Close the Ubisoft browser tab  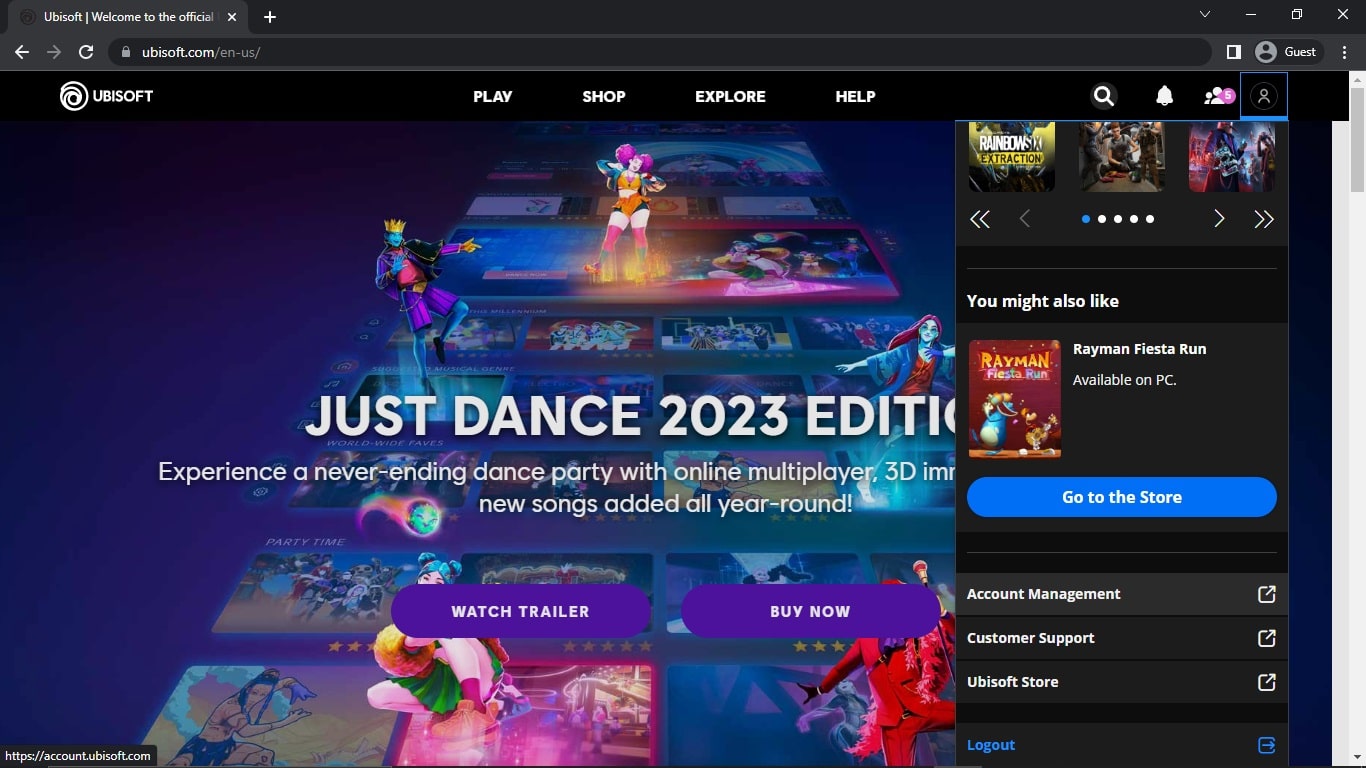232,17
